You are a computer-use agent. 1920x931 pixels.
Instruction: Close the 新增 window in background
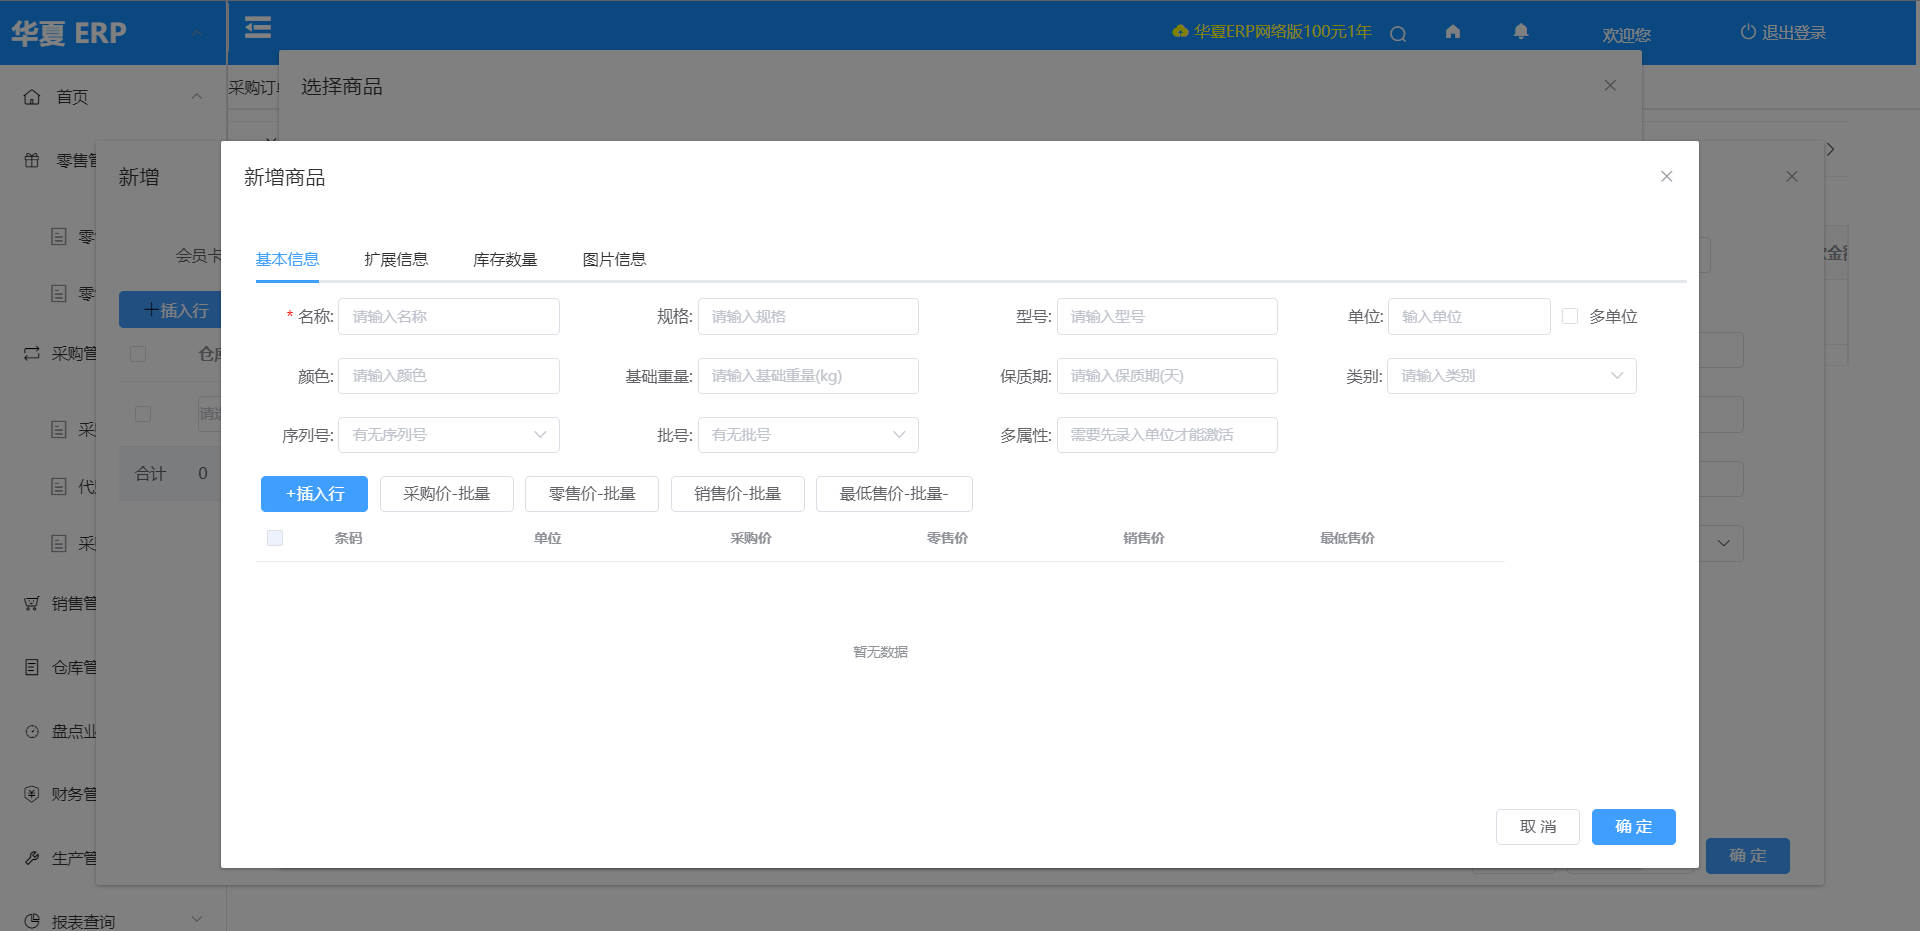tap(1792, 177)
